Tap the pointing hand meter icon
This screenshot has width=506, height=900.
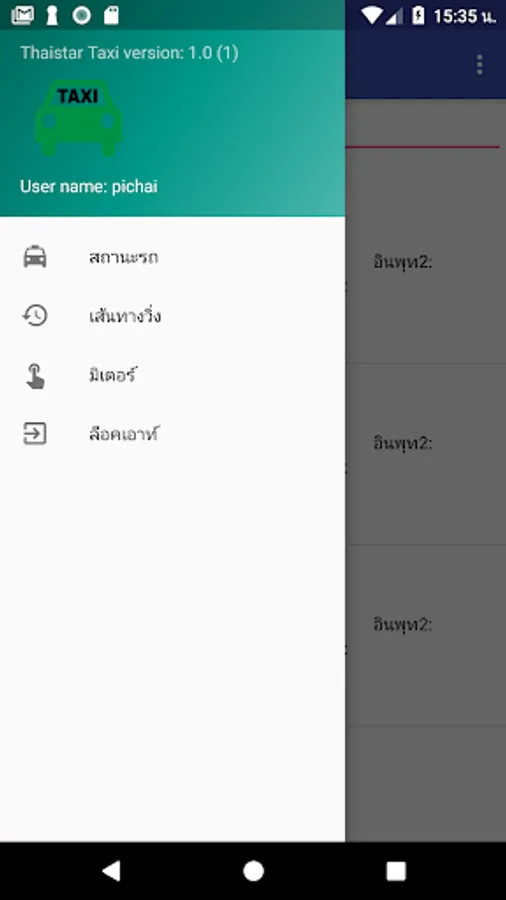[x=36, y=376]
